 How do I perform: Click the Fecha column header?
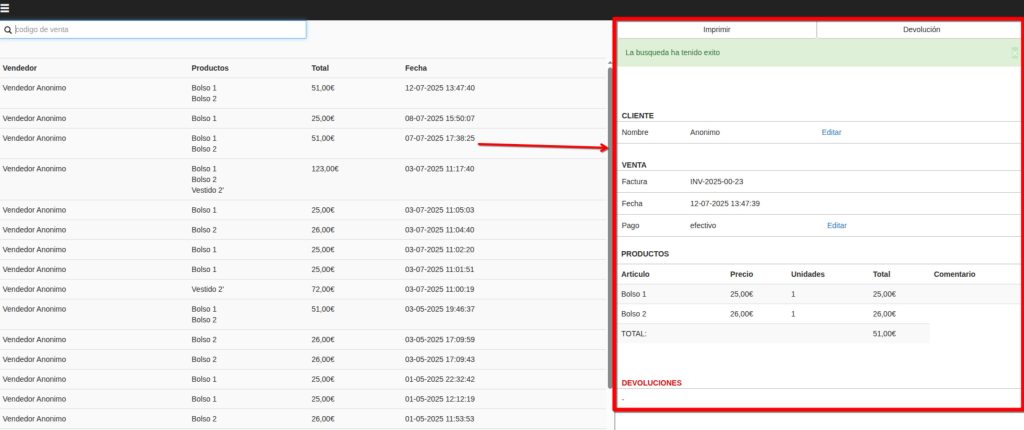pyautogui.click(x=416, y=68)
